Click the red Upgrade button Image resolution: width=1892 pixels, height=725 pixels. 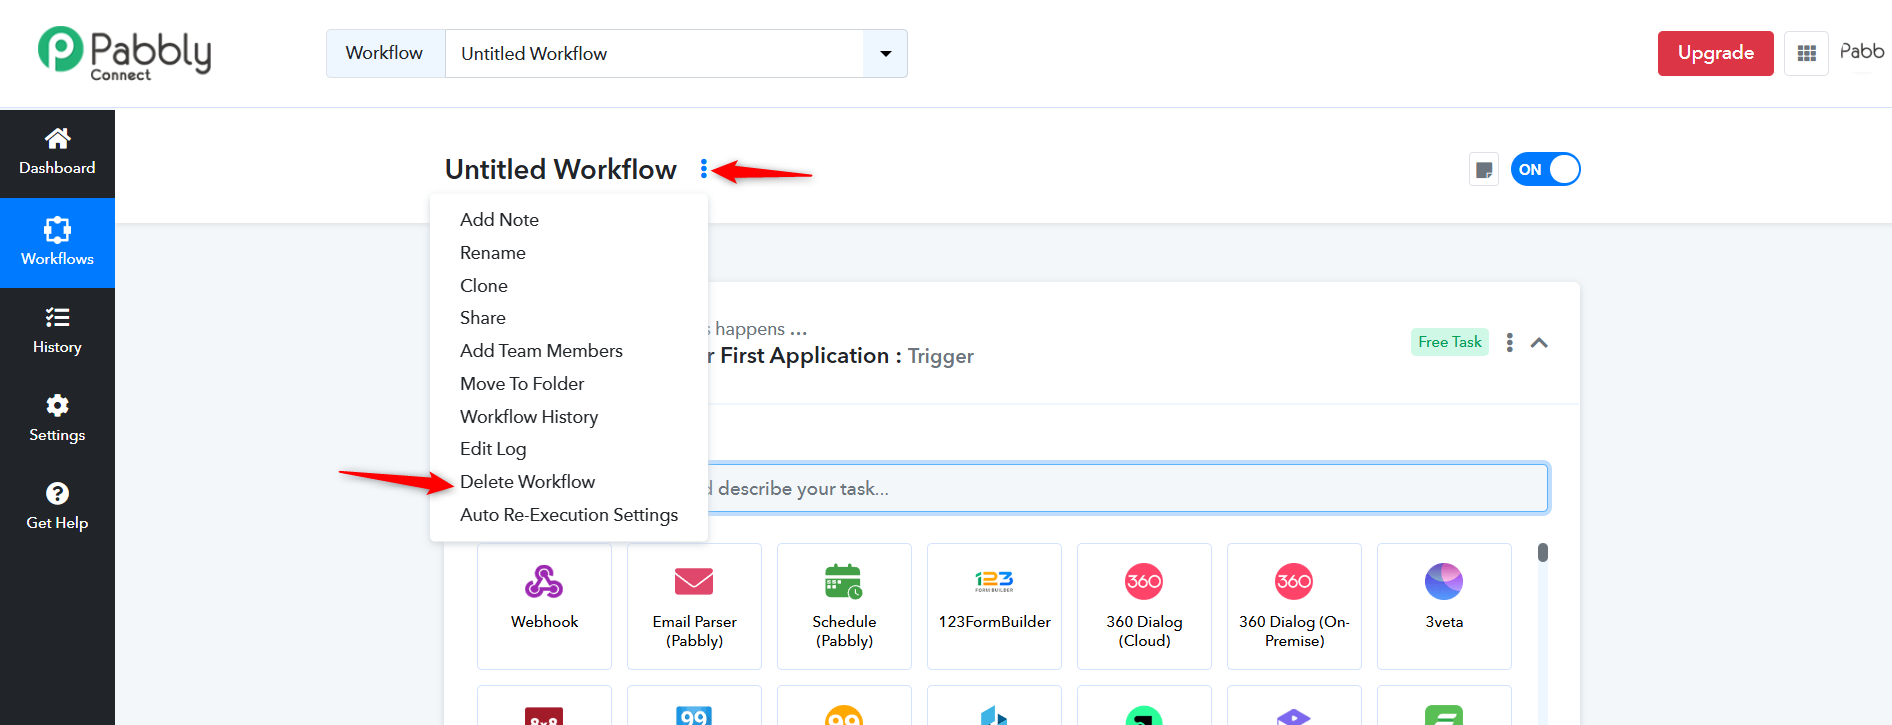tap(1715, 53)
